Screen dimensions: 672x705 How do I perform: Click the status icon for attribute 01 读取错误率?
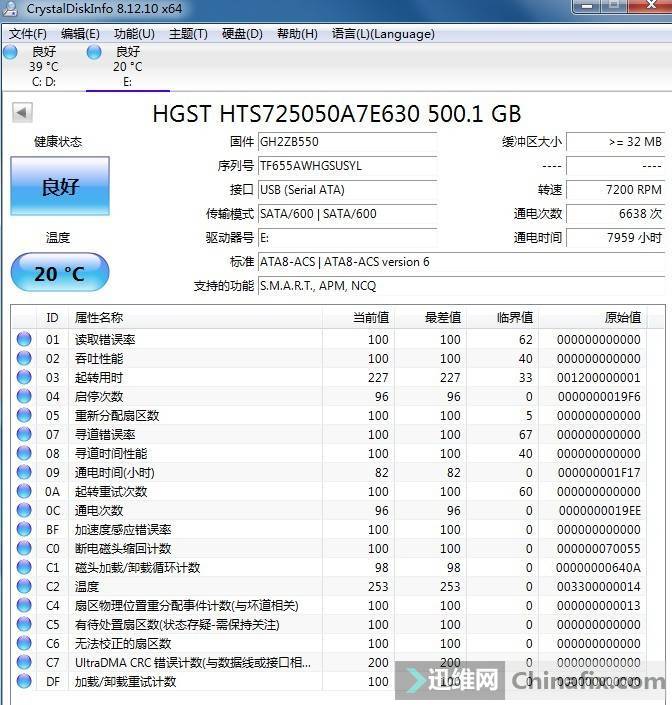click(x=24, y=340)
